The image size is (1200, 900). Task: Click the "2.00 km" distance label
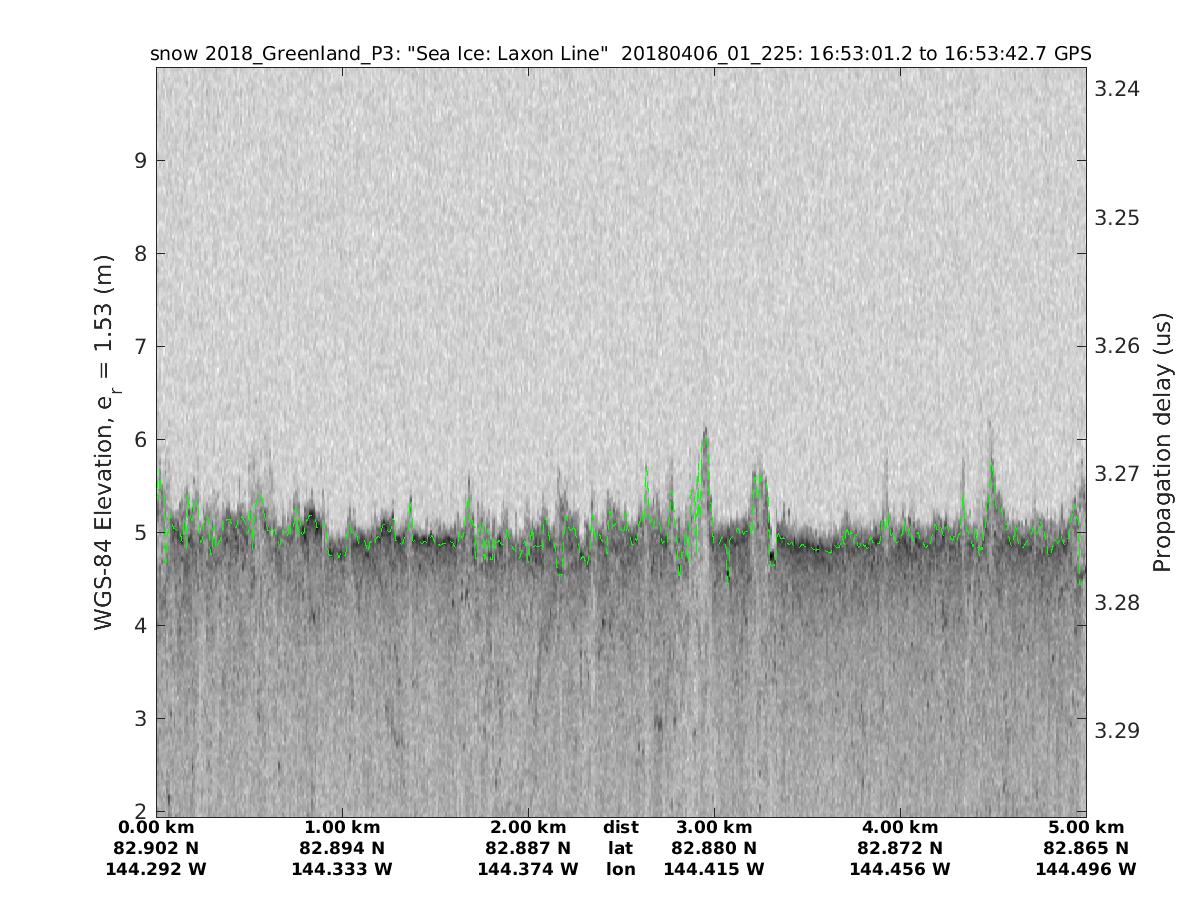point(528,828)
